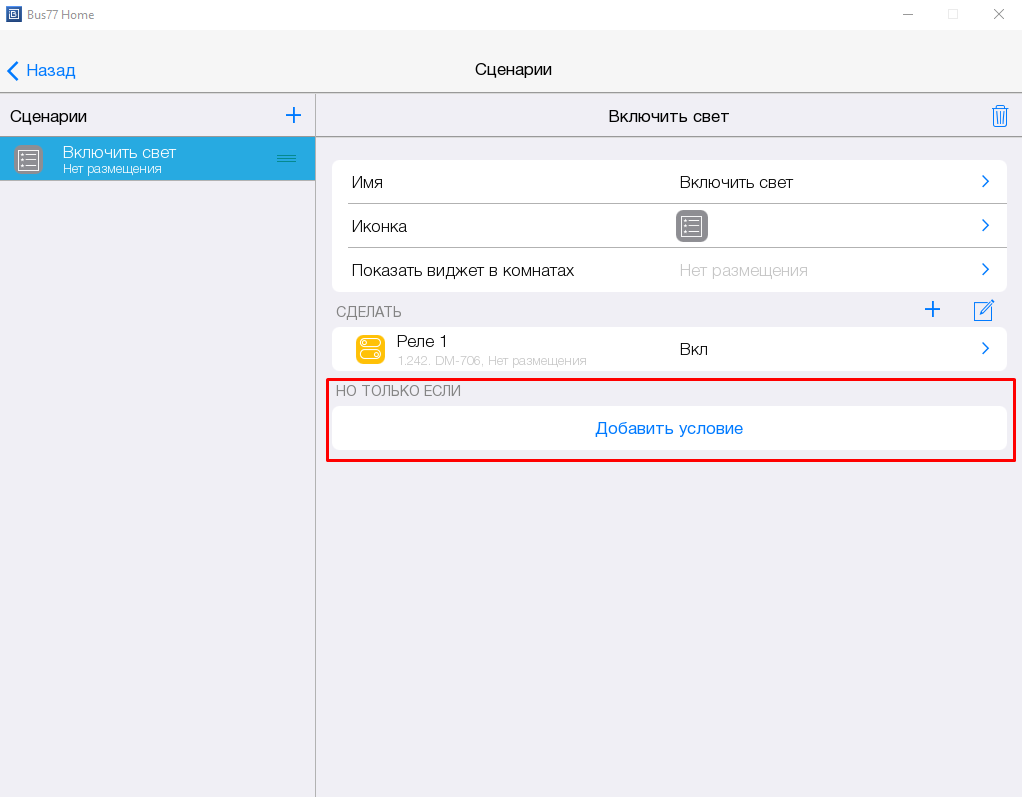Open the Имя row chevron

click(x=984, y=182)
